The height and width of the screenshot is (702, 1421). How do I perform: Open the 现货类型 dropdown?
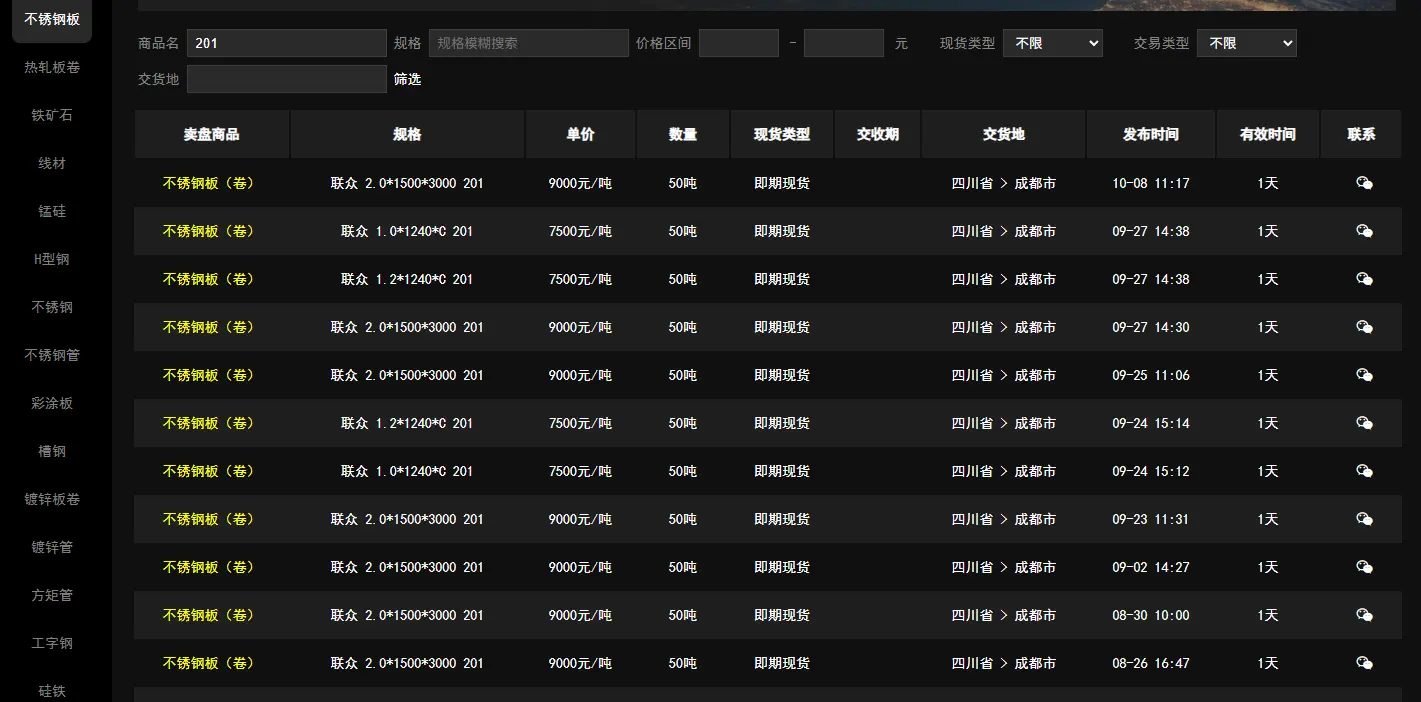[1052, 43]
